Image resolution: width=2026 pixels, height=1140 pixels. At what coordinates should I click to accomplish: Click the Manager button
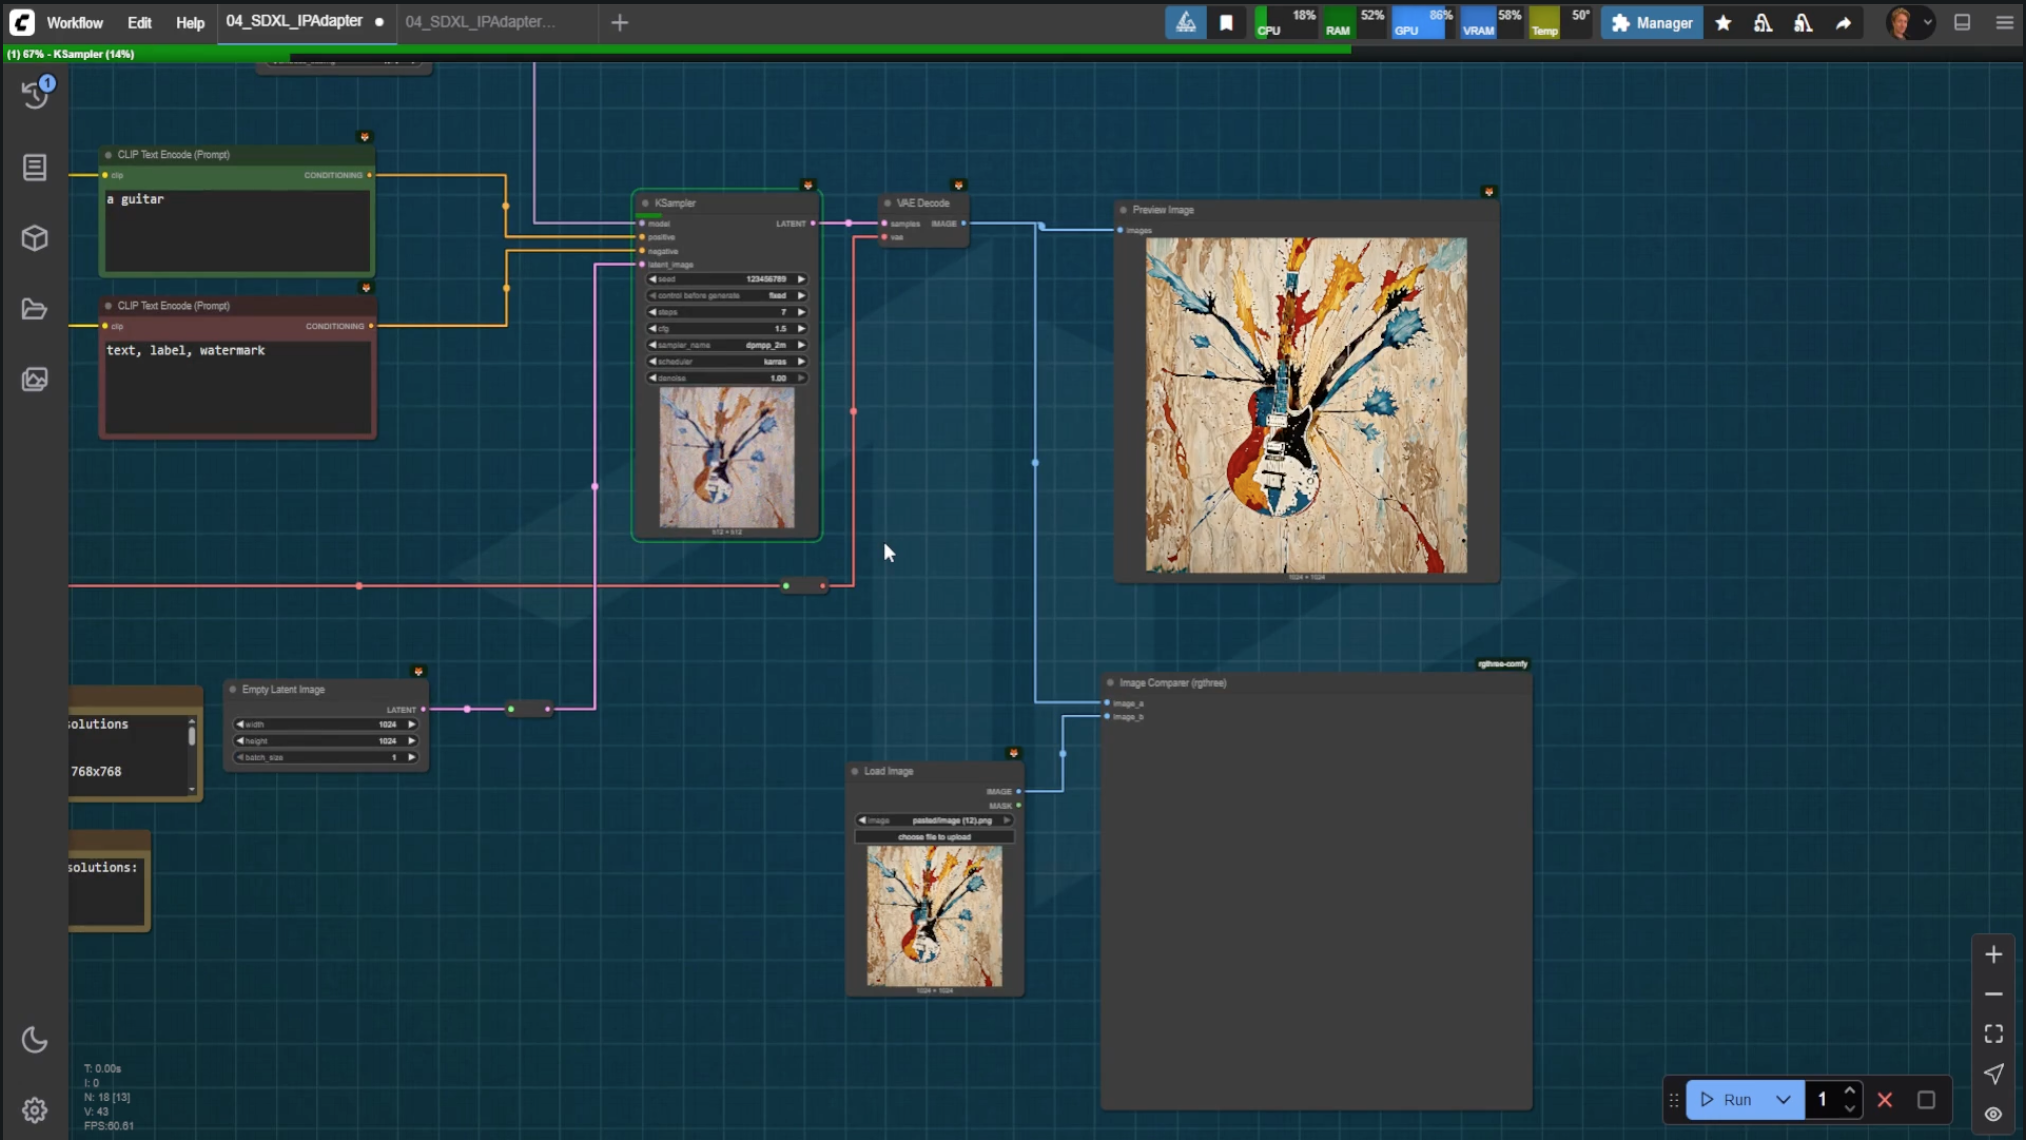point(1651,23)
